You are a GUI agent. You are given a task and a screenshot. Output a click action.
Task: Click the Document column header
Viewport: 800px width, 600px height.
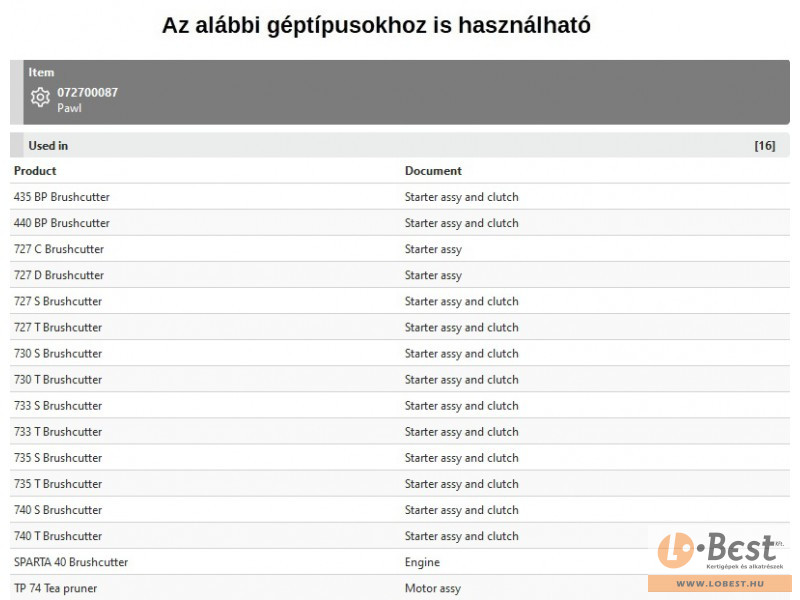[x=433, y=171]
